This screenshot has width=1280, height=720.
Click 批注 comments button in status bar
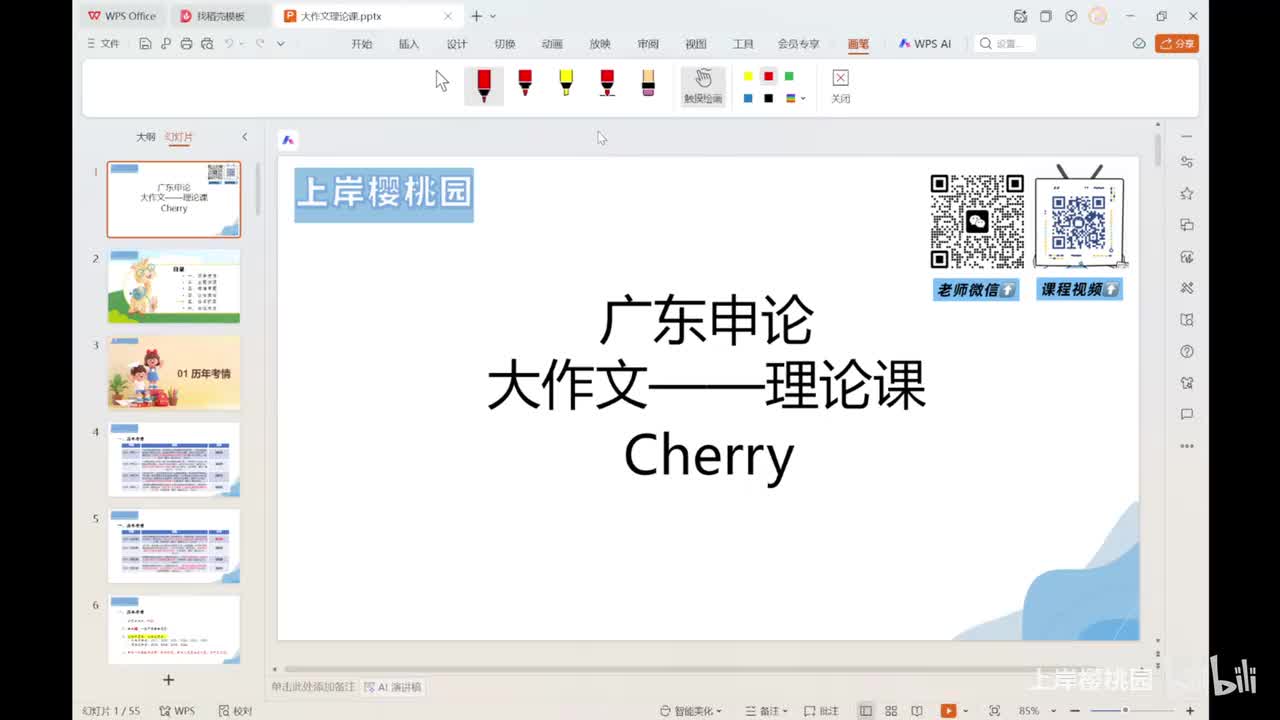(x=821, y=711)
